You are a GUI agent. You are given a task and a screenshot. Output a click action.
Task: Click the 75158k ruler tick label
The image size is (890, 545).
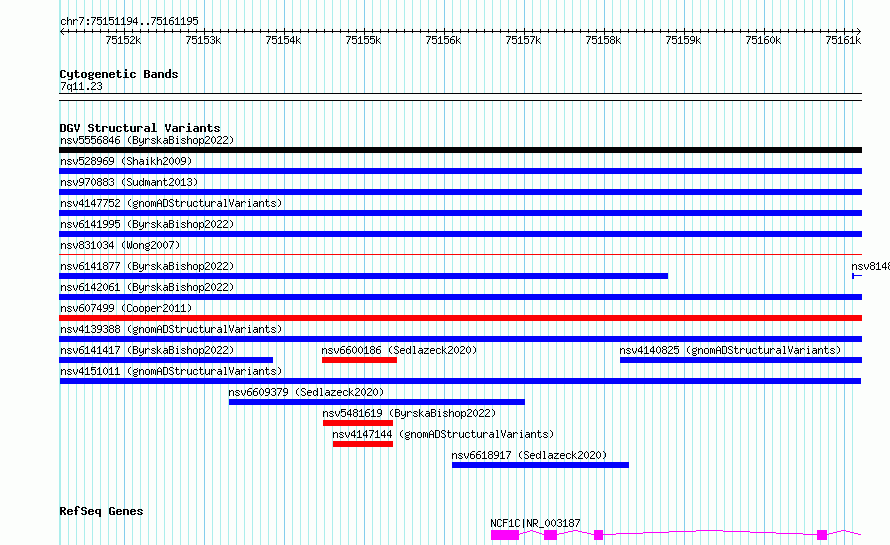pyautogui.click(x=603, y=40)
